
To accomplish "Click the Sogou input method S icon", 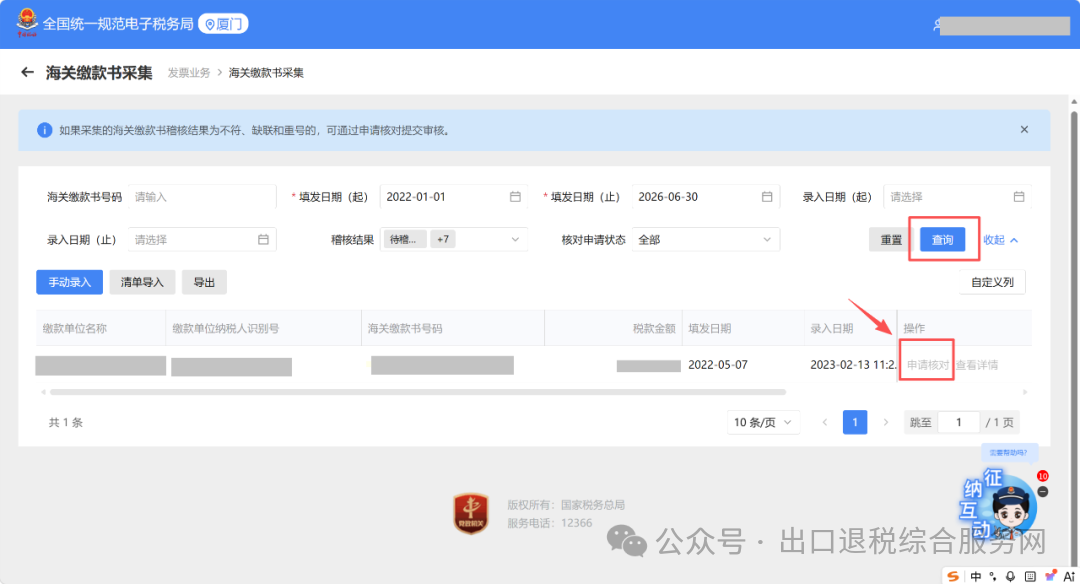I will point(953,576).
